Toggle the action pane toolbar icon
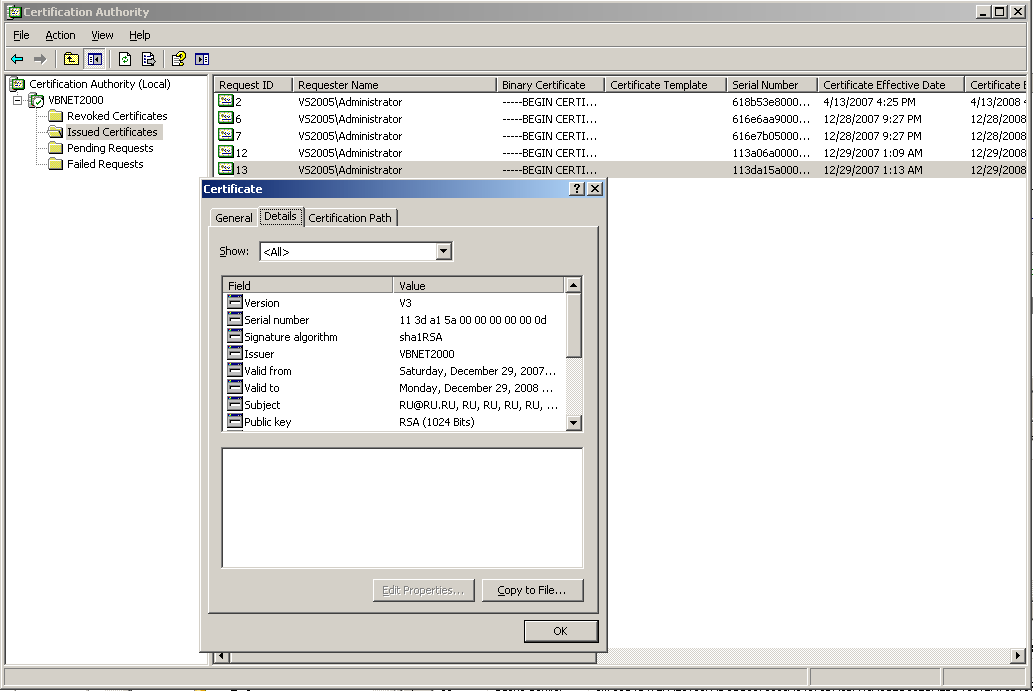This screenshot has width=1033, height=691. [x=202, y=59]
